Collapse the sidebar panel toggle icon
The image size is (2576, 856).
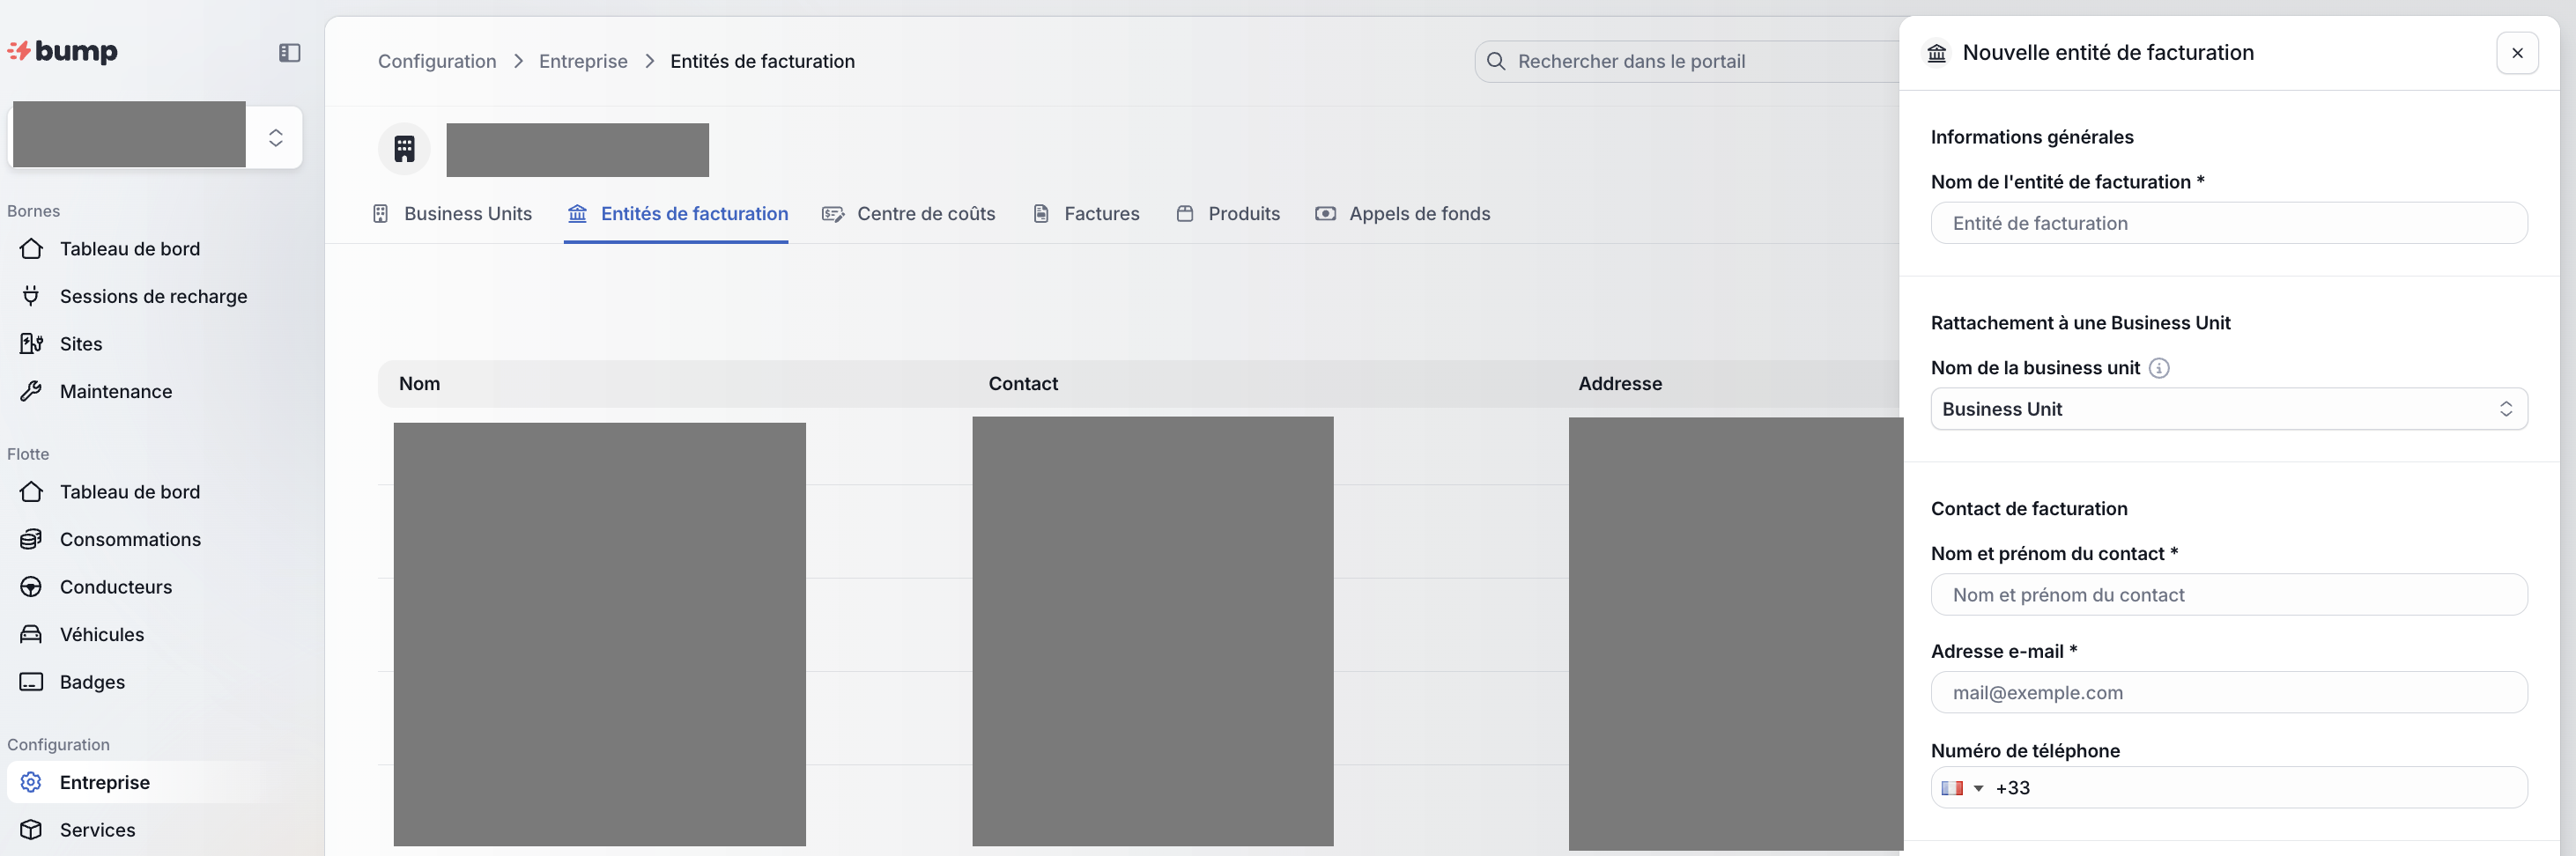289,53
